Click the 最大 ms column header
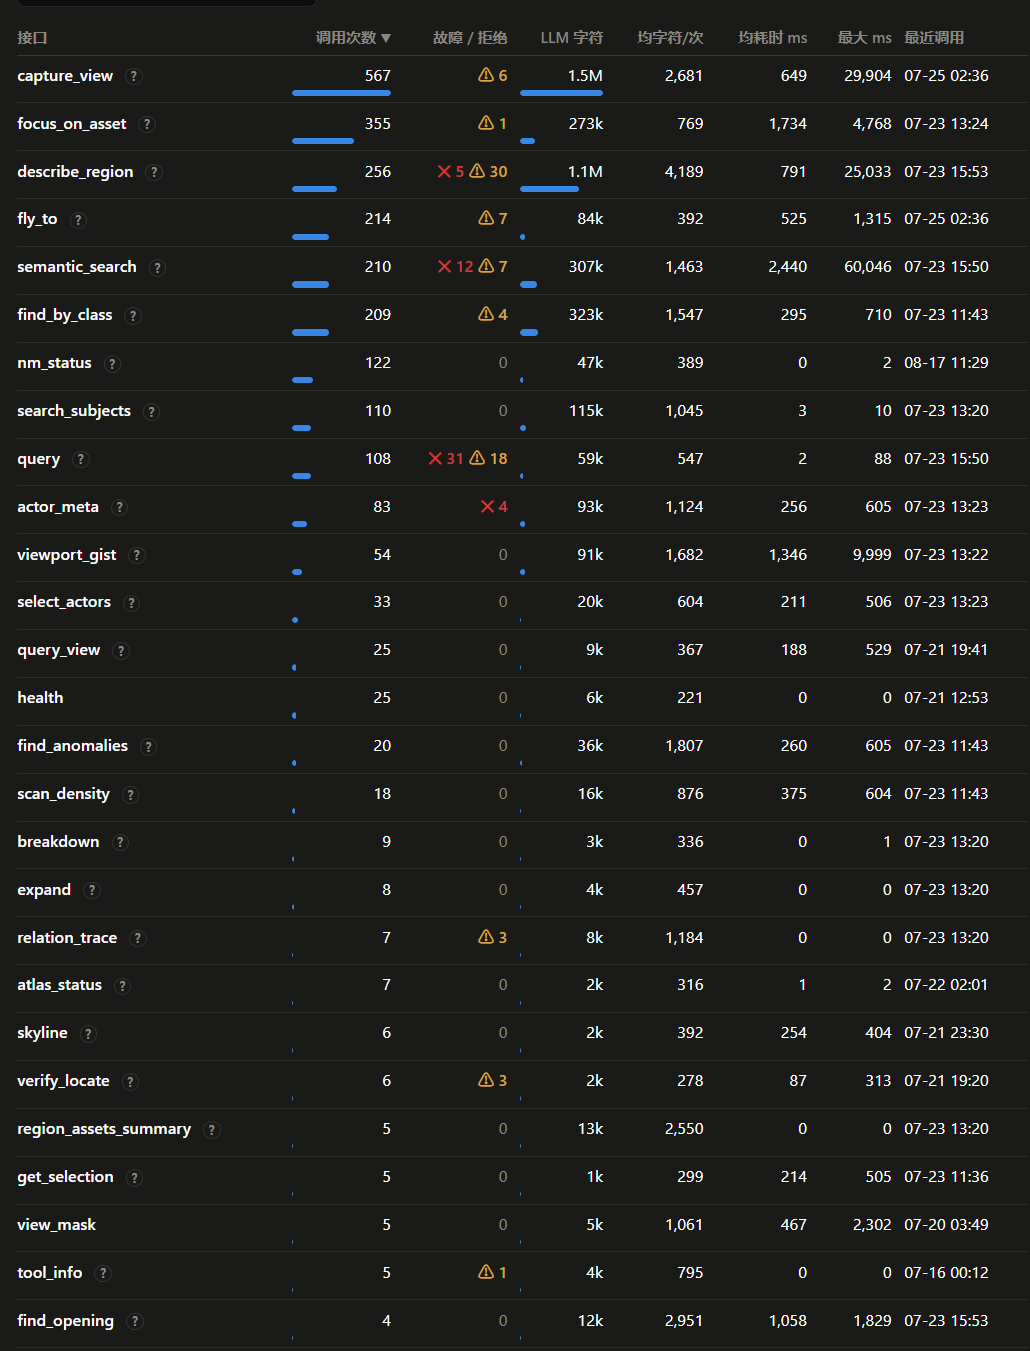 [864, 38]
